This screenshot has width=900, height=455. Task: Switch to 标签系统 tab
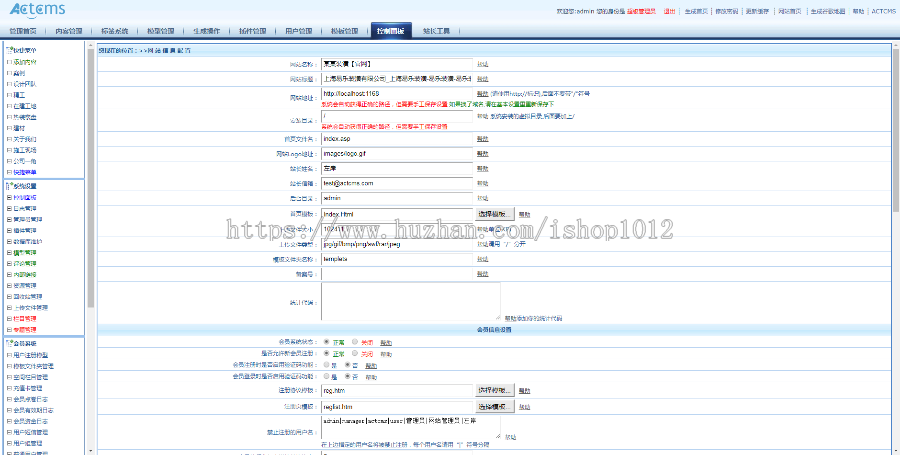(115, 31)
